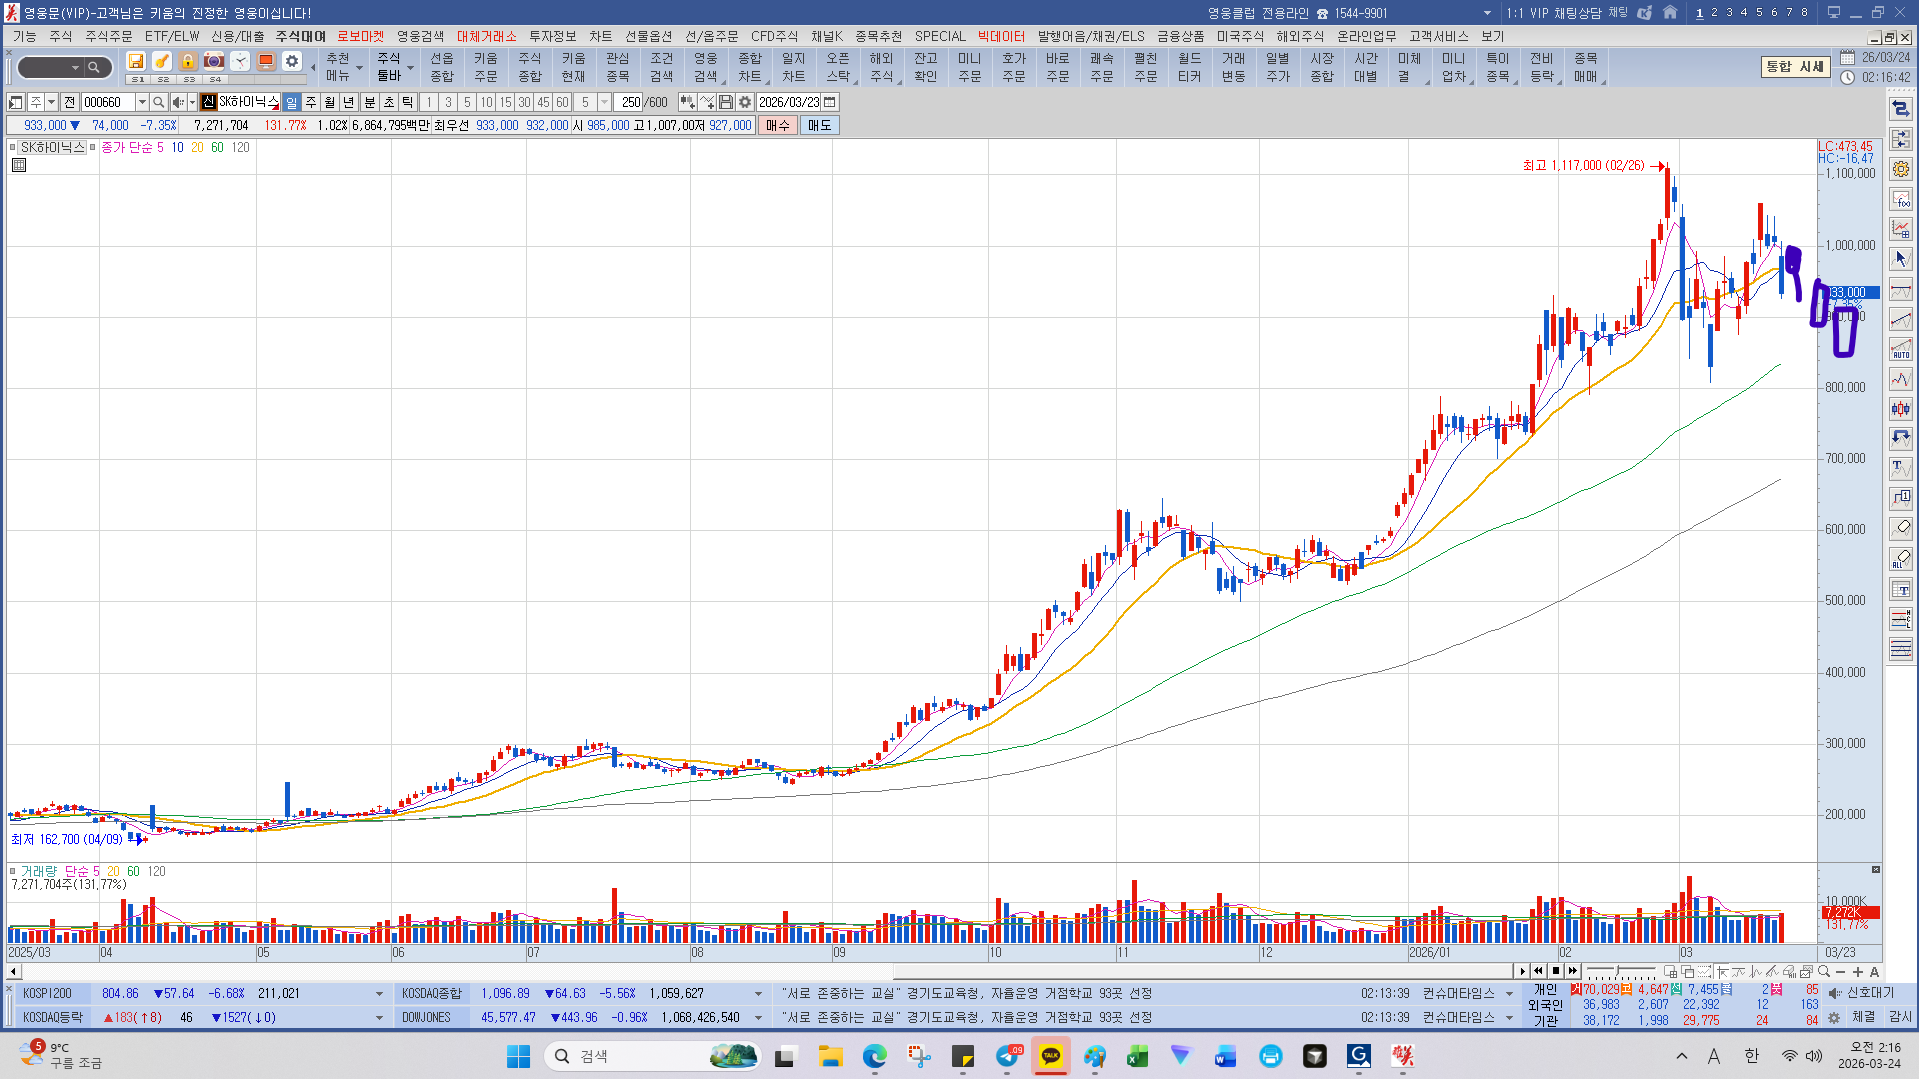Click the brush clean-up icon in toolbar
The height and width of the screenshot is (1079, 1919).
pyautogui.click(x=162, y=61)
